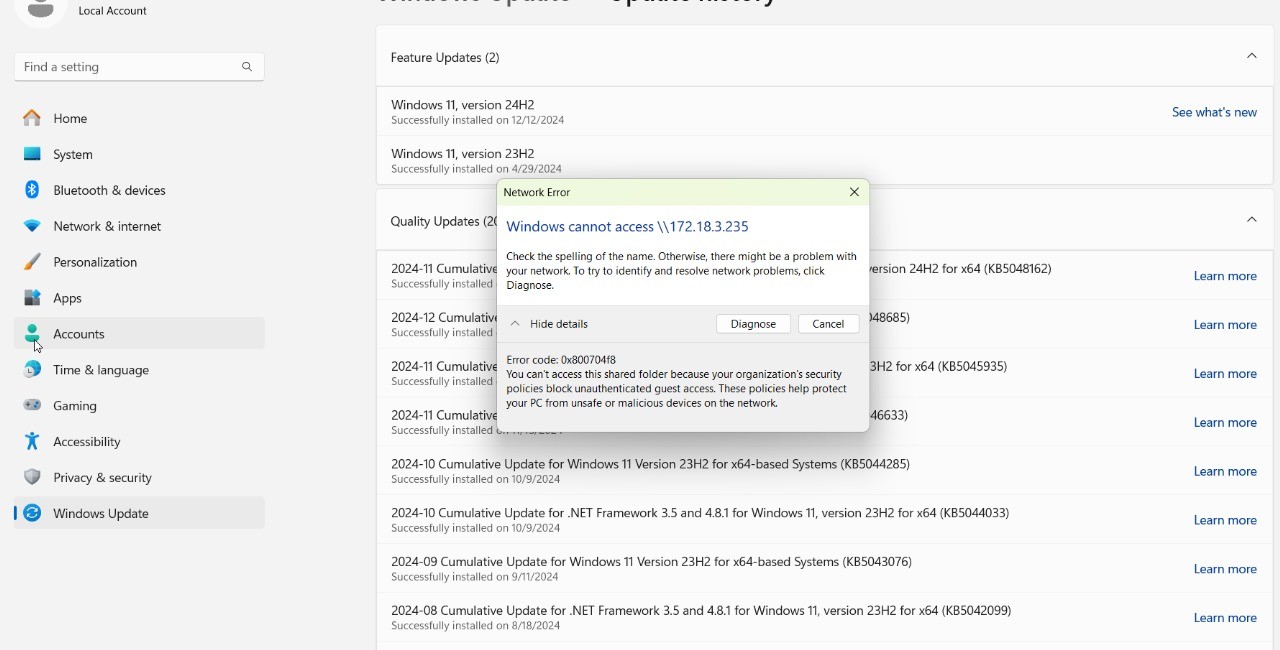Select Accounts label in the sidebar
1280x650 pixels.
coord(79,334)
